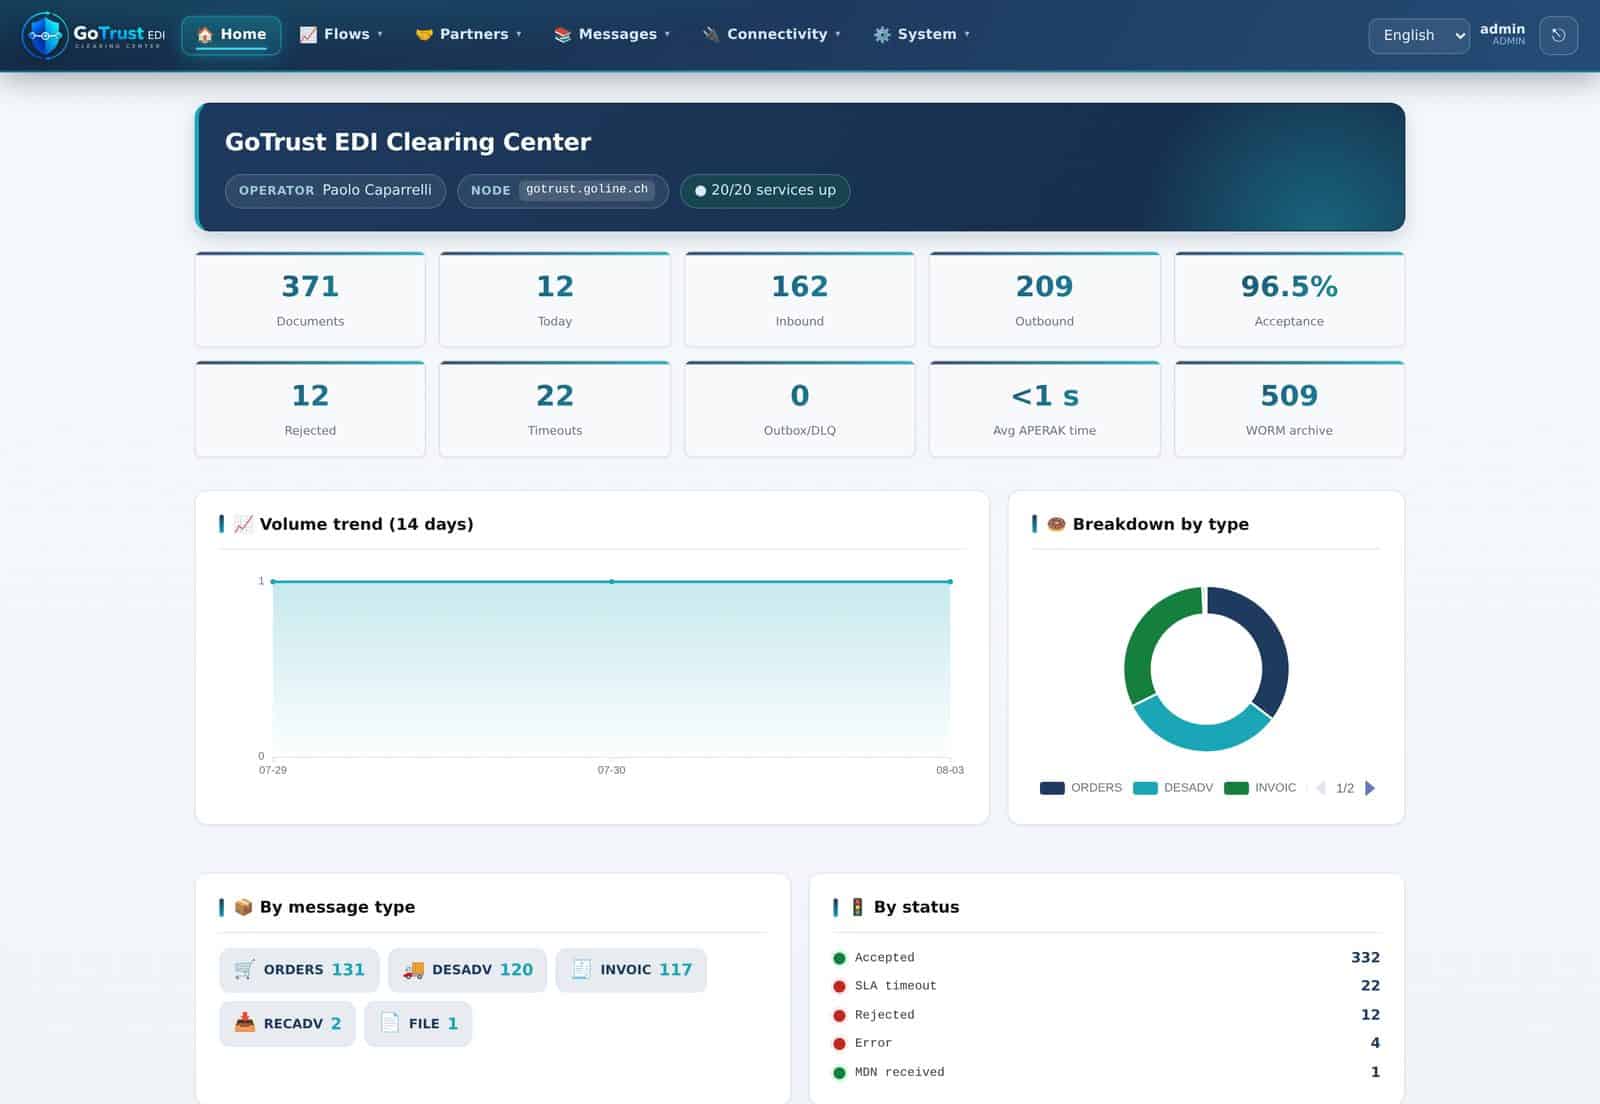1600x1104 pixels.
Task: Click the Connectivity dropdown arrow
Action: point(838,35)
